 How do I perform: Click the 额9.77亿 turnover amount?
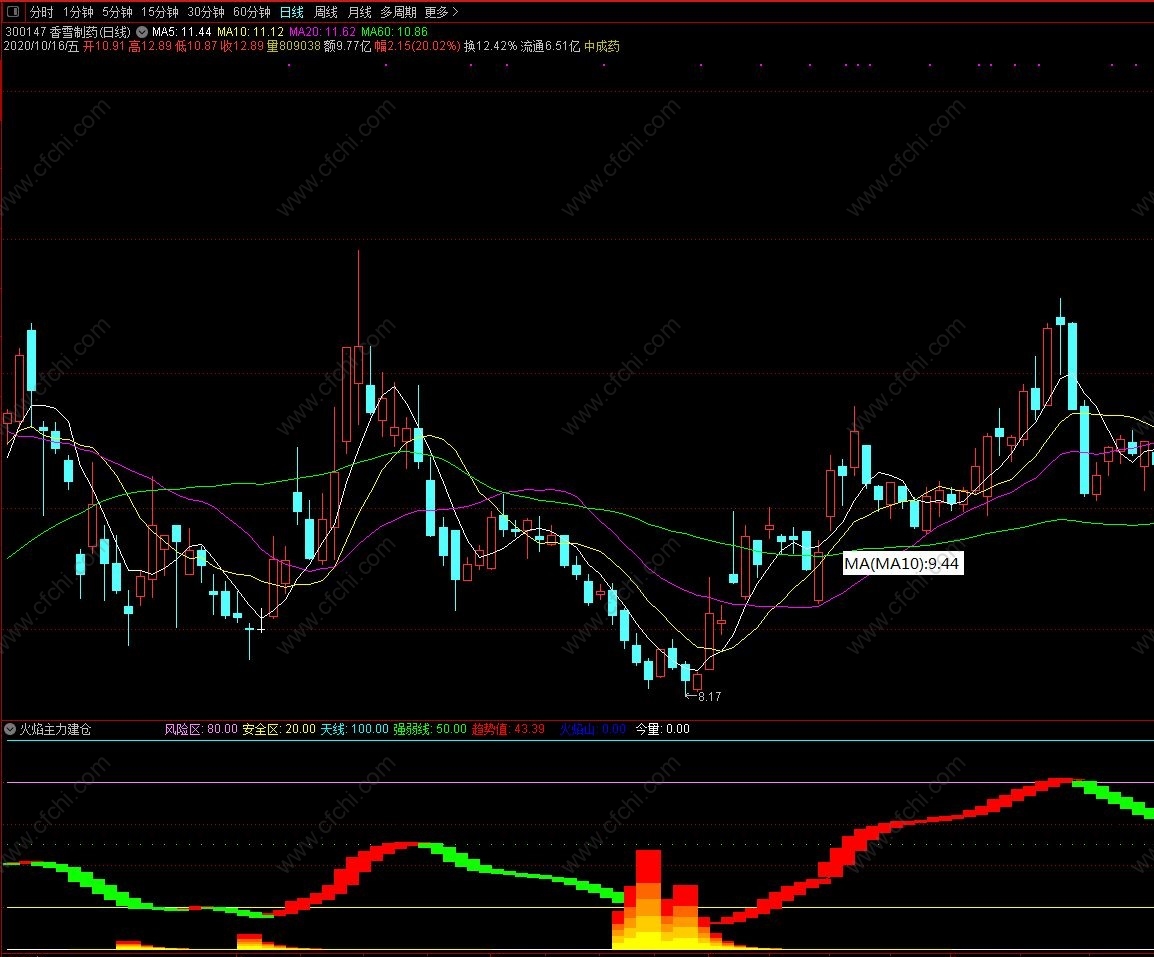[x=347, y=46]
